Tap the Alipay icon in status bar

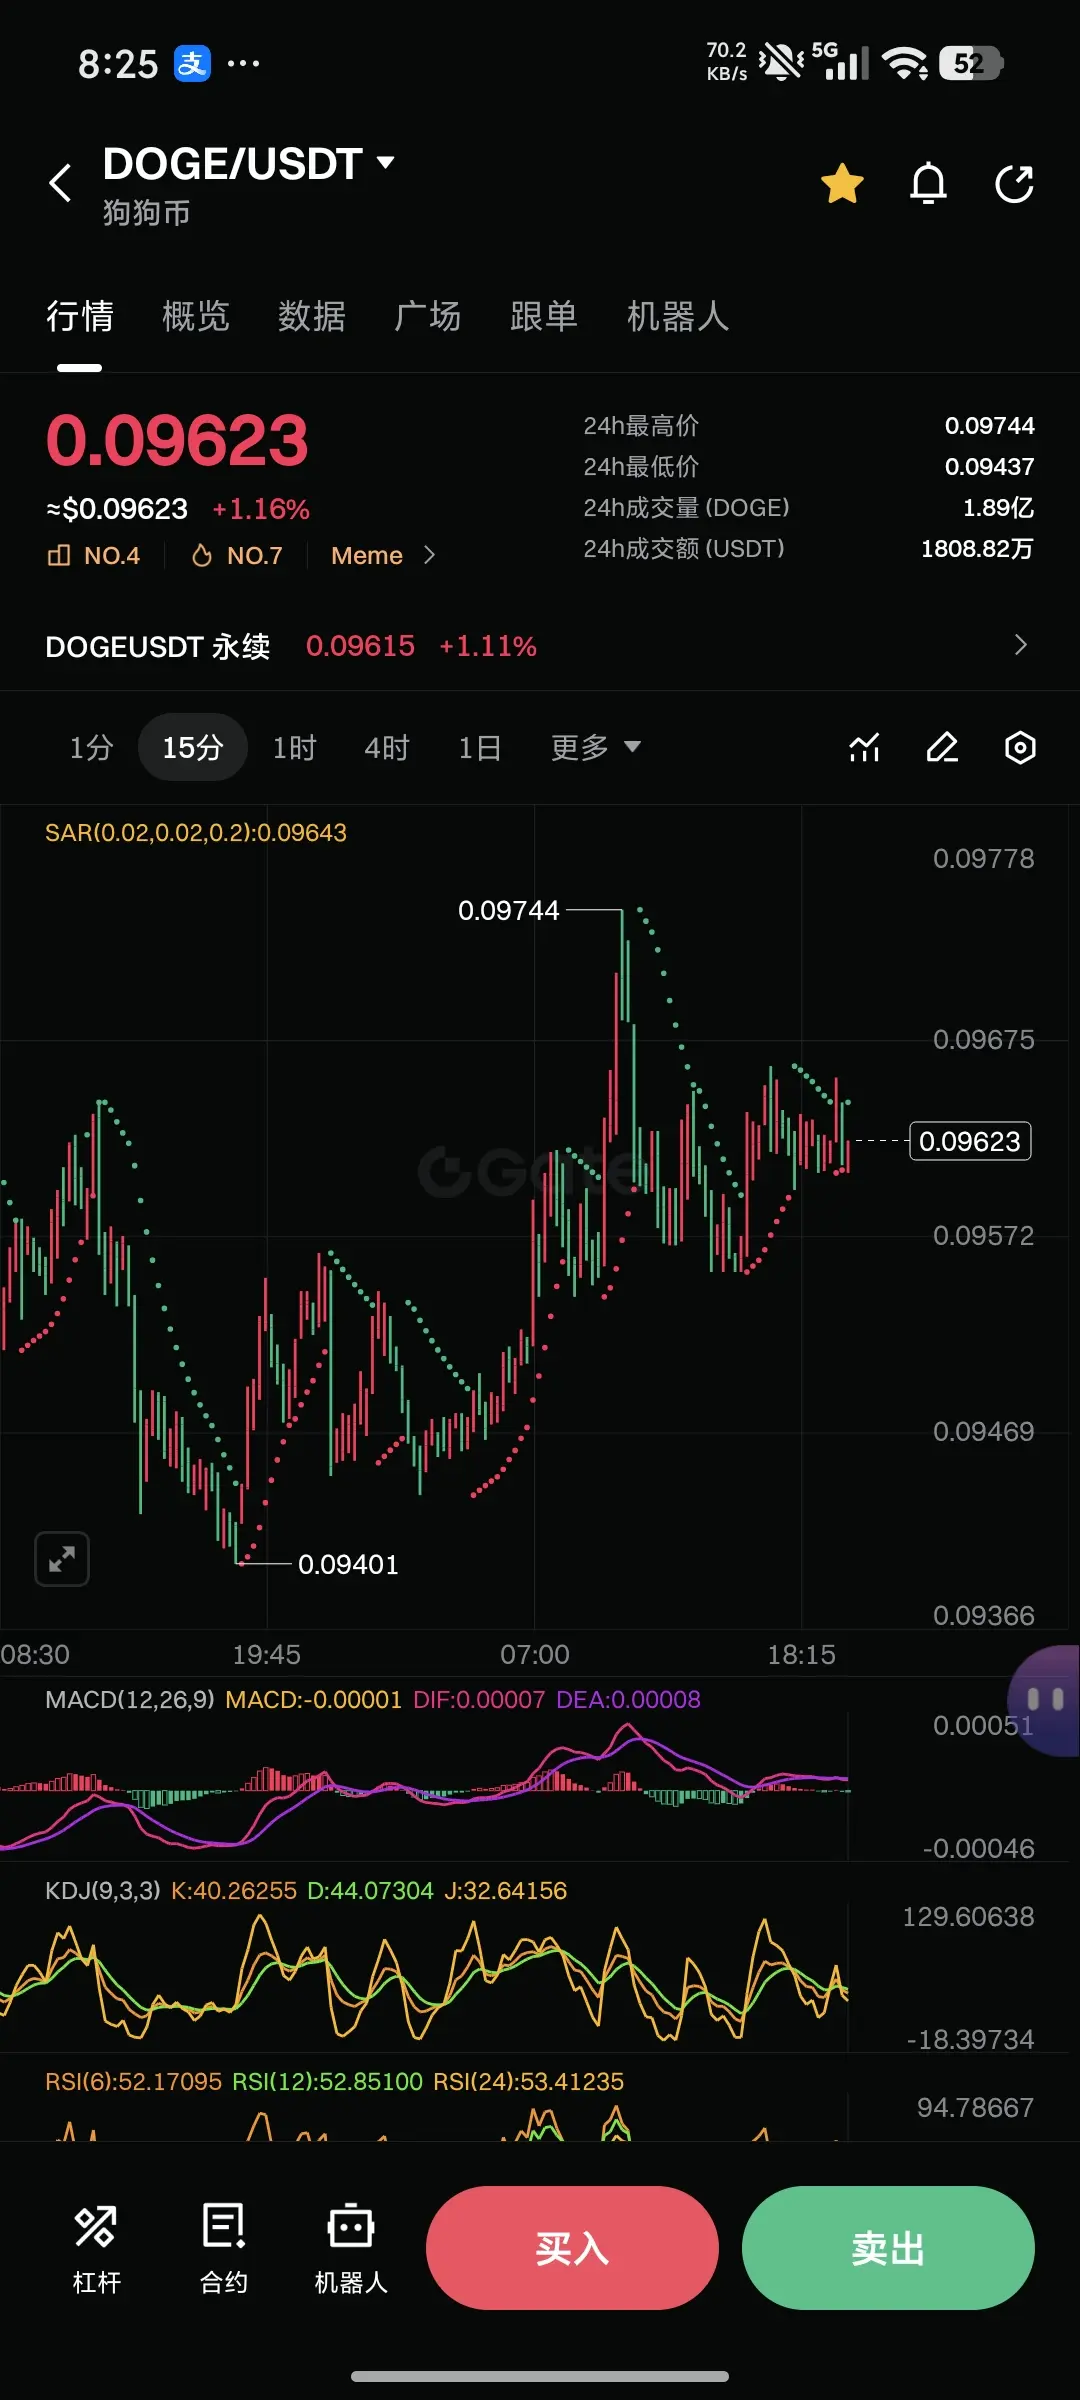[192, 64]
